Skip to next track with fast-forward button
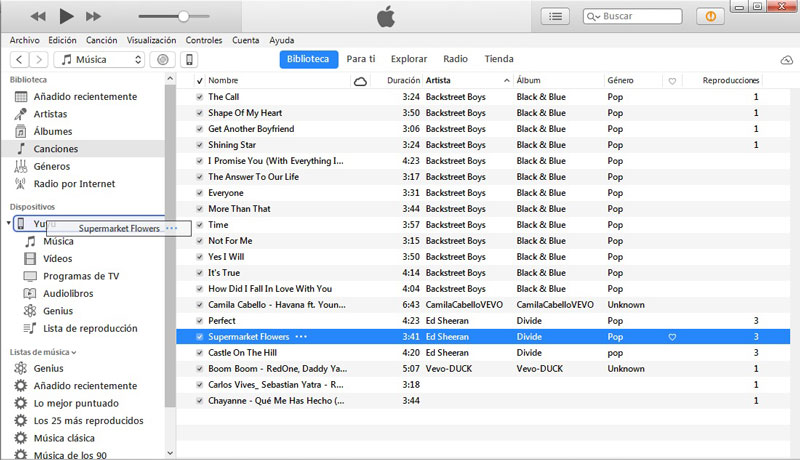This screenshot has height=460, width=800. [93, 16]
